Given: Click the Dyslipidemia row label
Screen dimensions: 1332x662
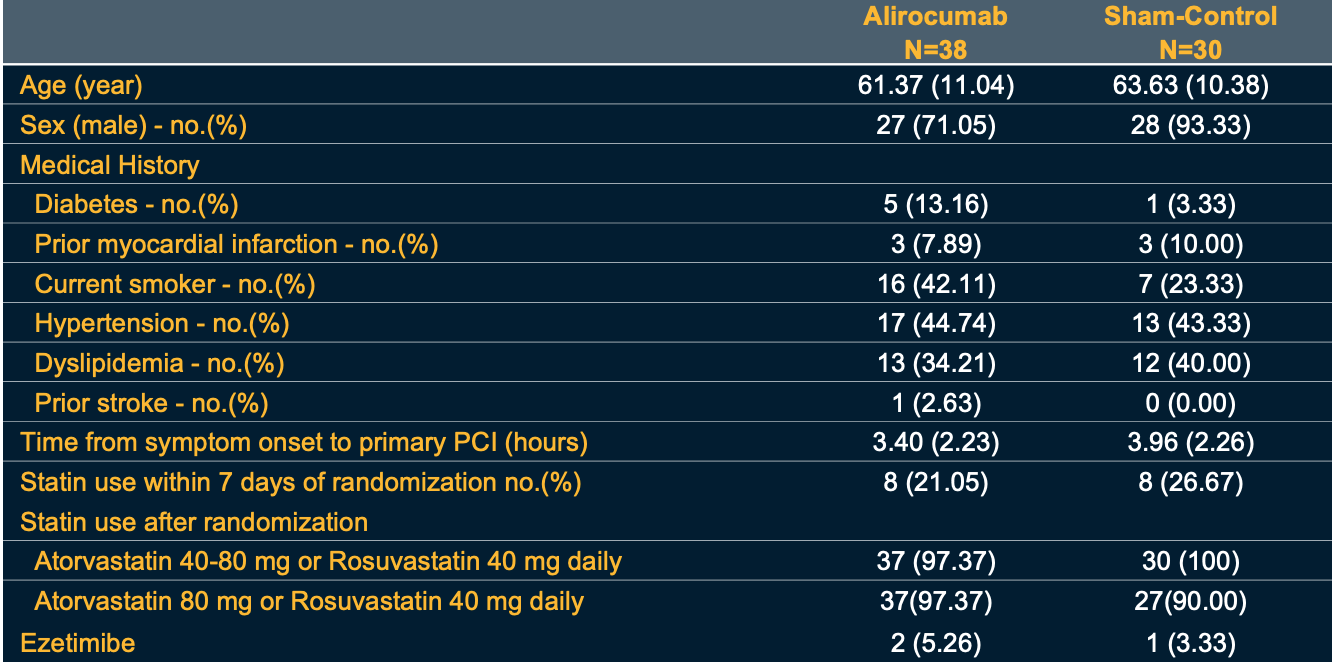Looking at the screenshot, I should (159, 363).
